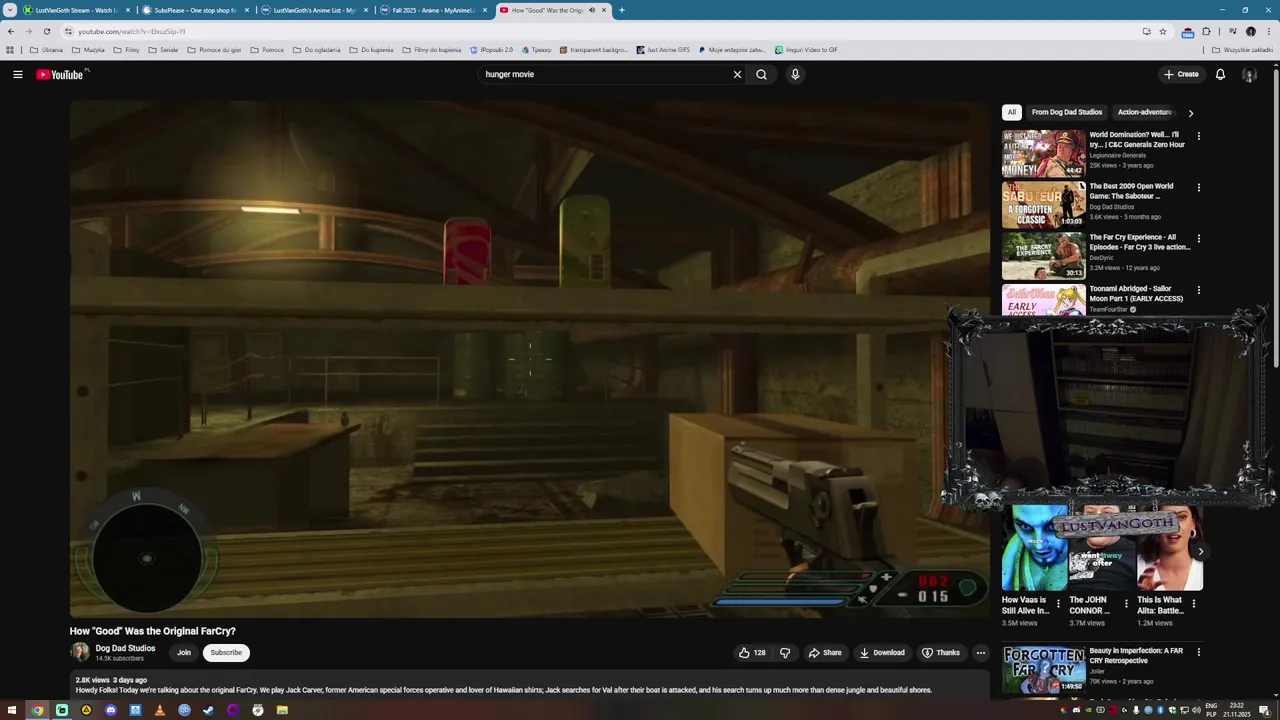
Task: Open a new browser tab
Action: pos(622,10)
